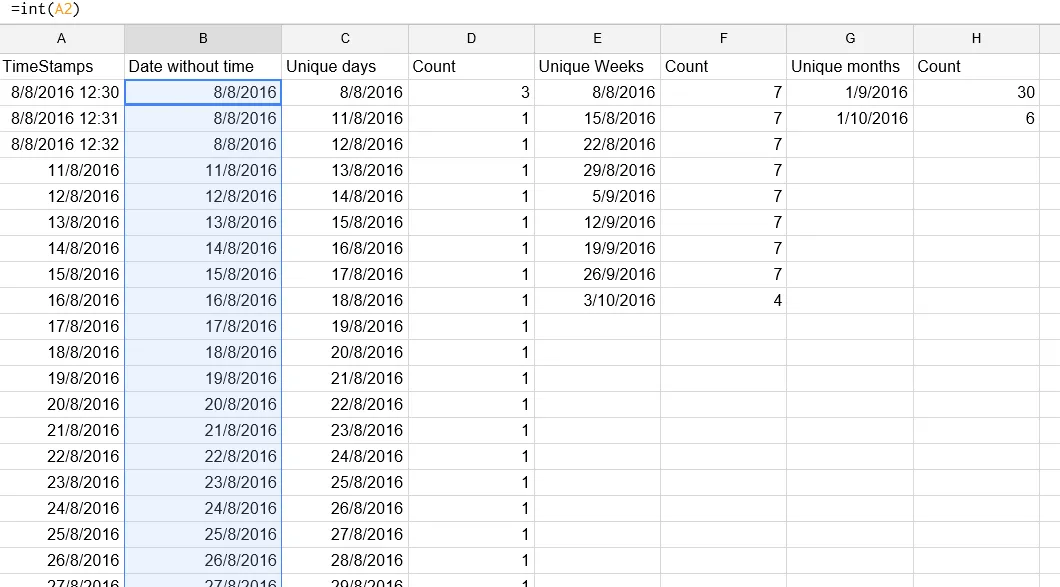Select column C header
This screenshot has height=587, width=1060.
(x=345, y=39)
